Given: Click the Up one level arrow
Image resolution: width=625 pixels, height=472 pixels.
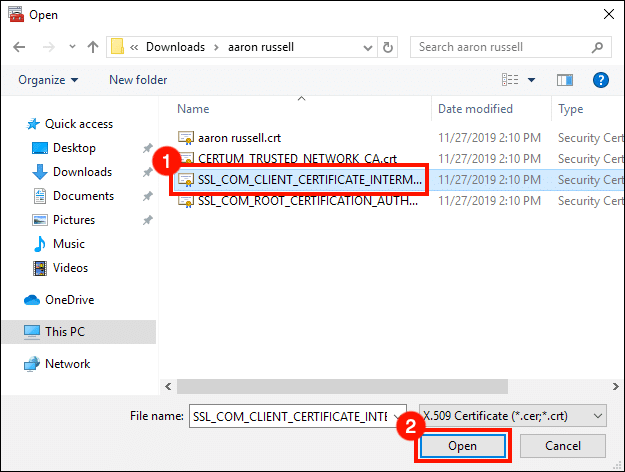Looking at the screenshot, I should (x=93, y=47).
